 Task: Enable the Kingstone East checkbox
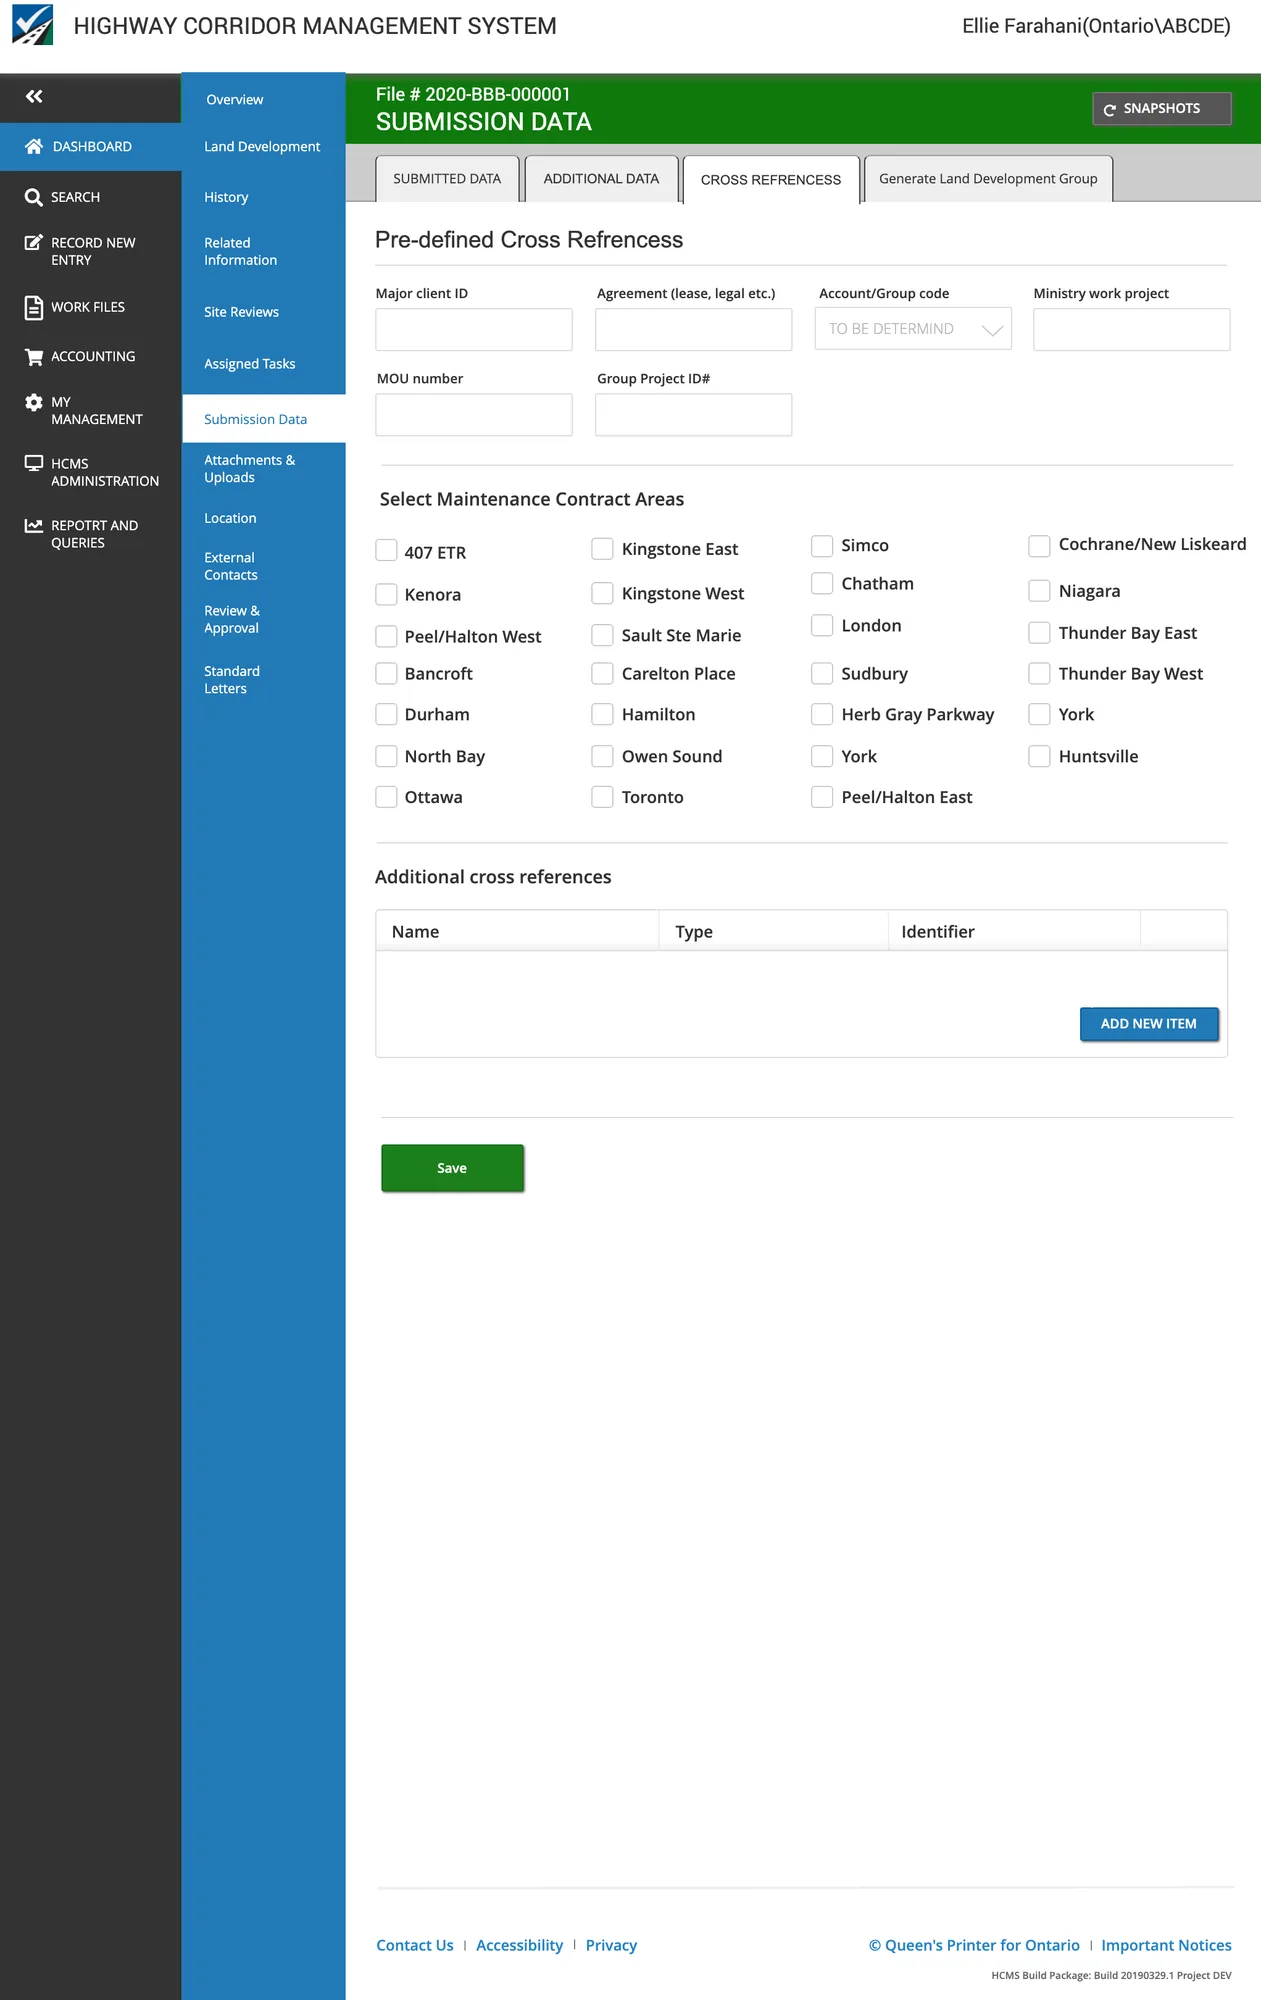(602, 548)
